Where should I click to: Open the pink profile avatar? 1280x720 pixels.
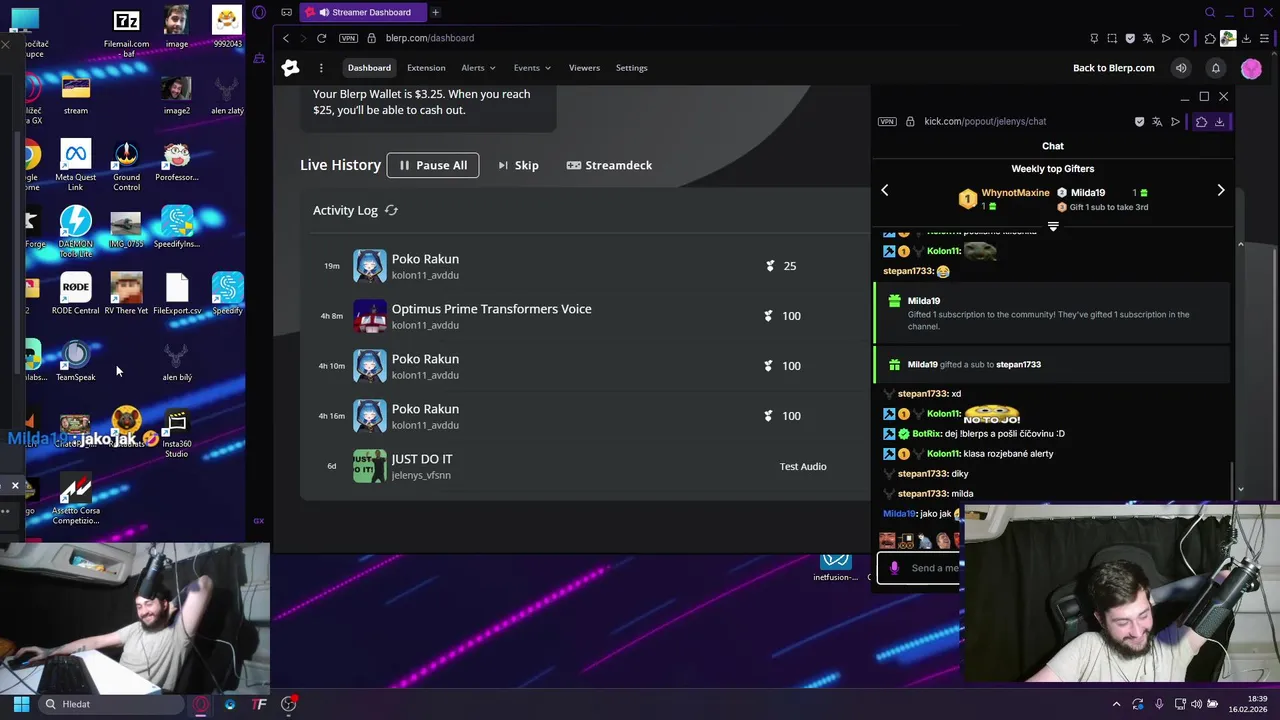point(1251,68)
